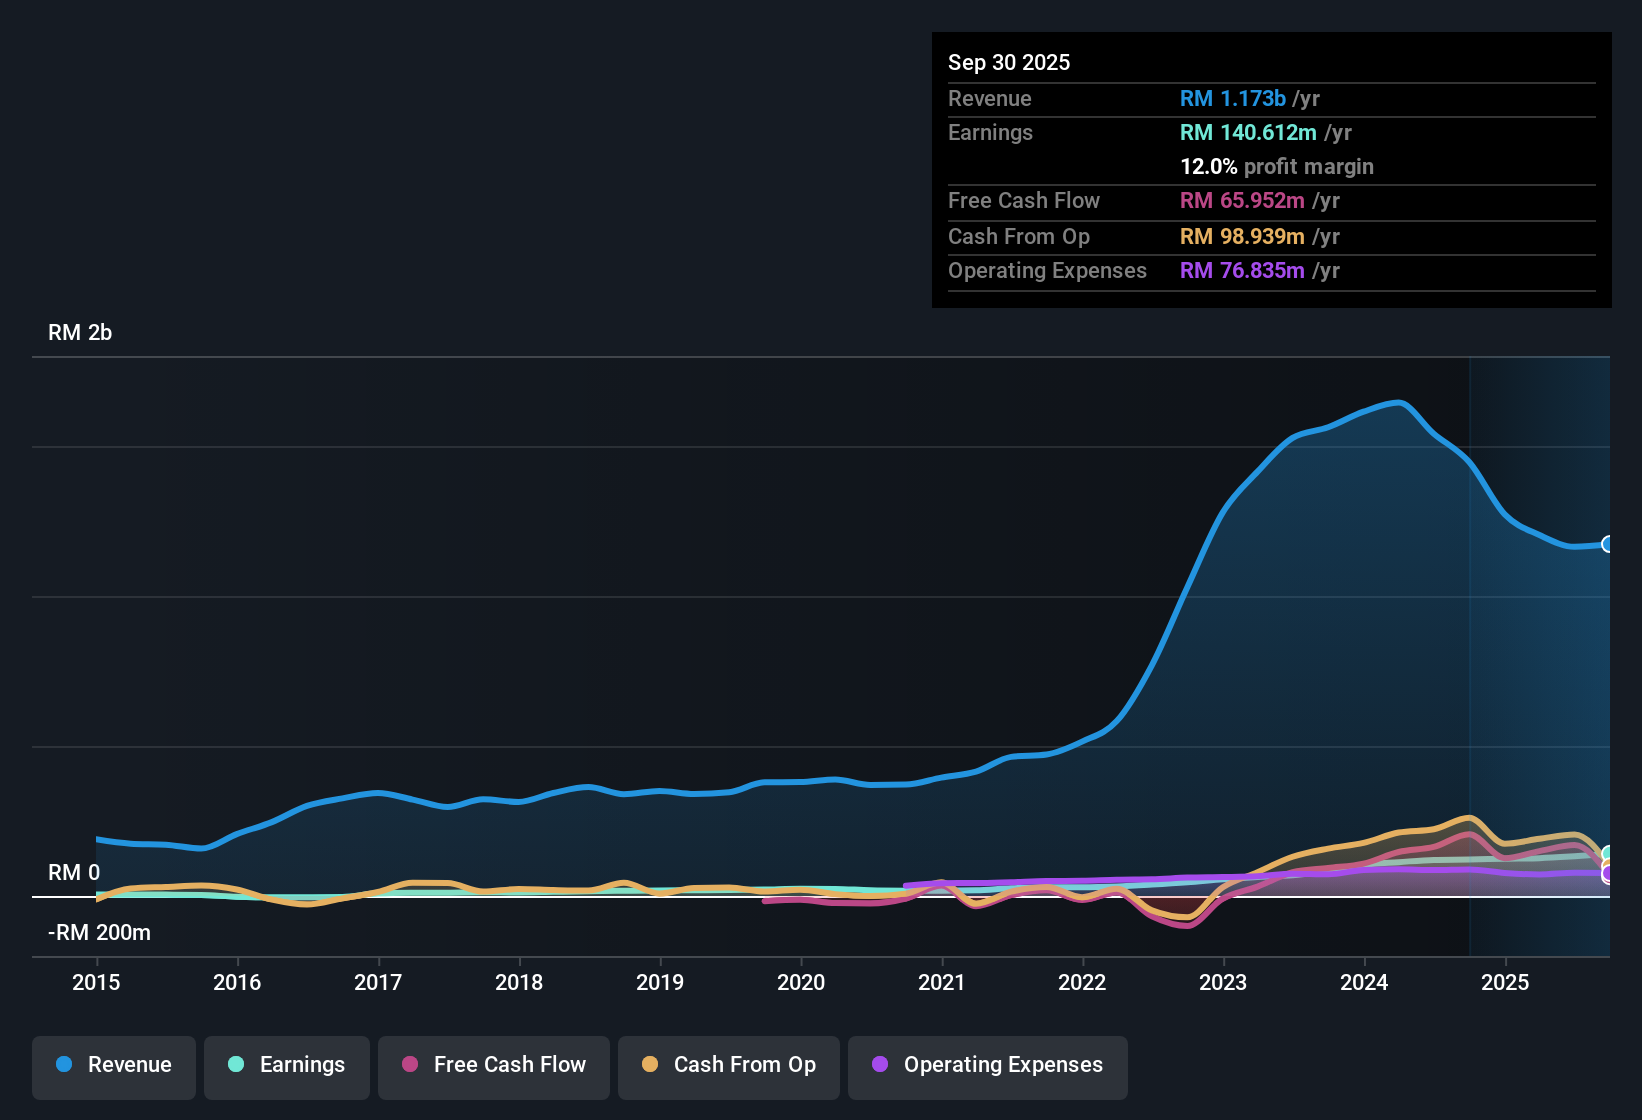This screenshot has height=1120, width=1642.
Task: Click the purple Operating Expenses legend dot
Action: tap(880, 1065)
